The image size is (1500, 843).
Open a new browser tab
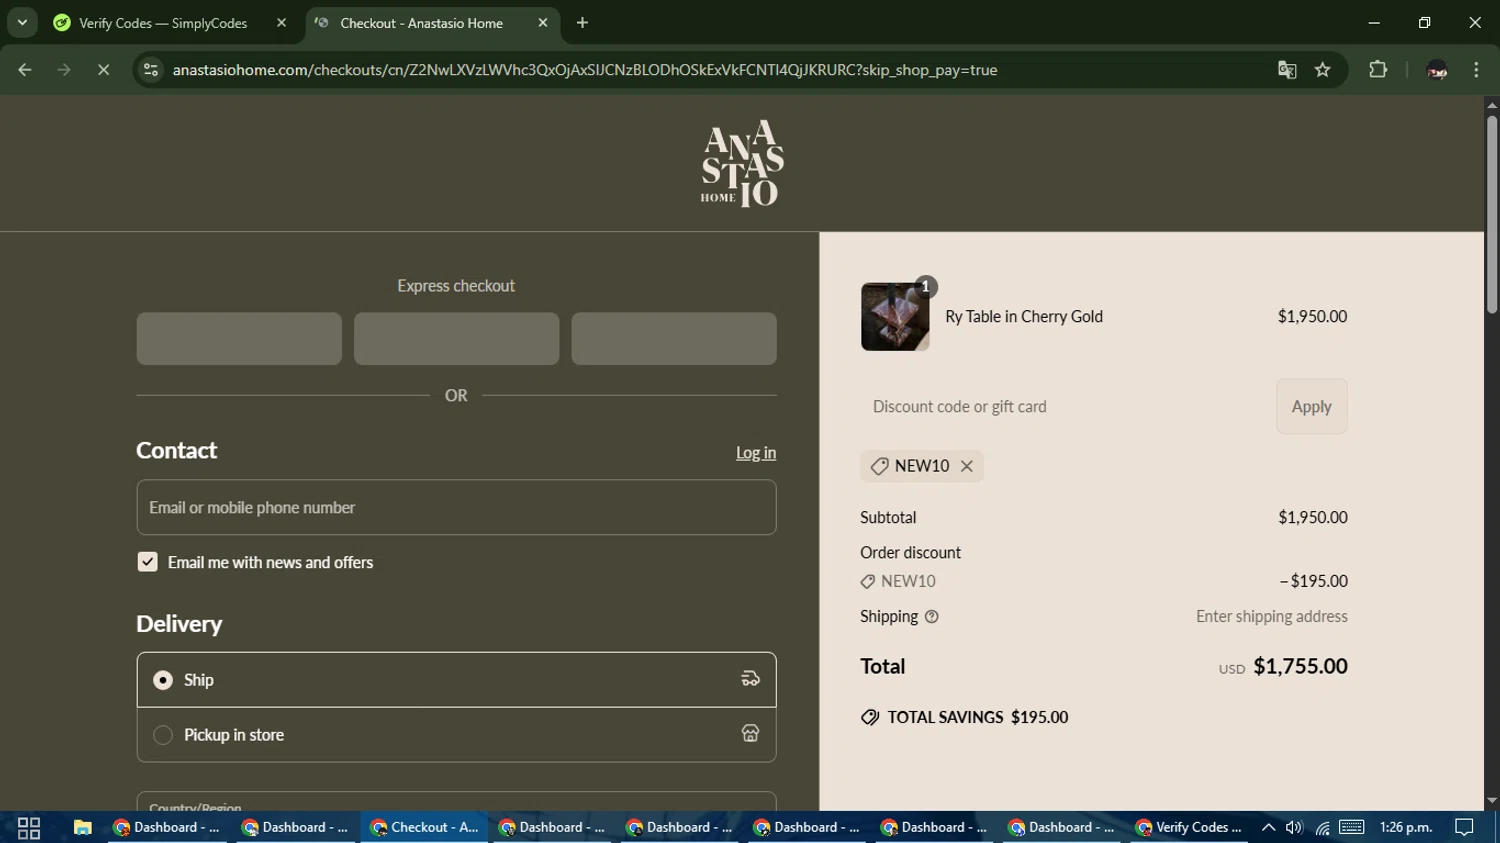(583, 23)
